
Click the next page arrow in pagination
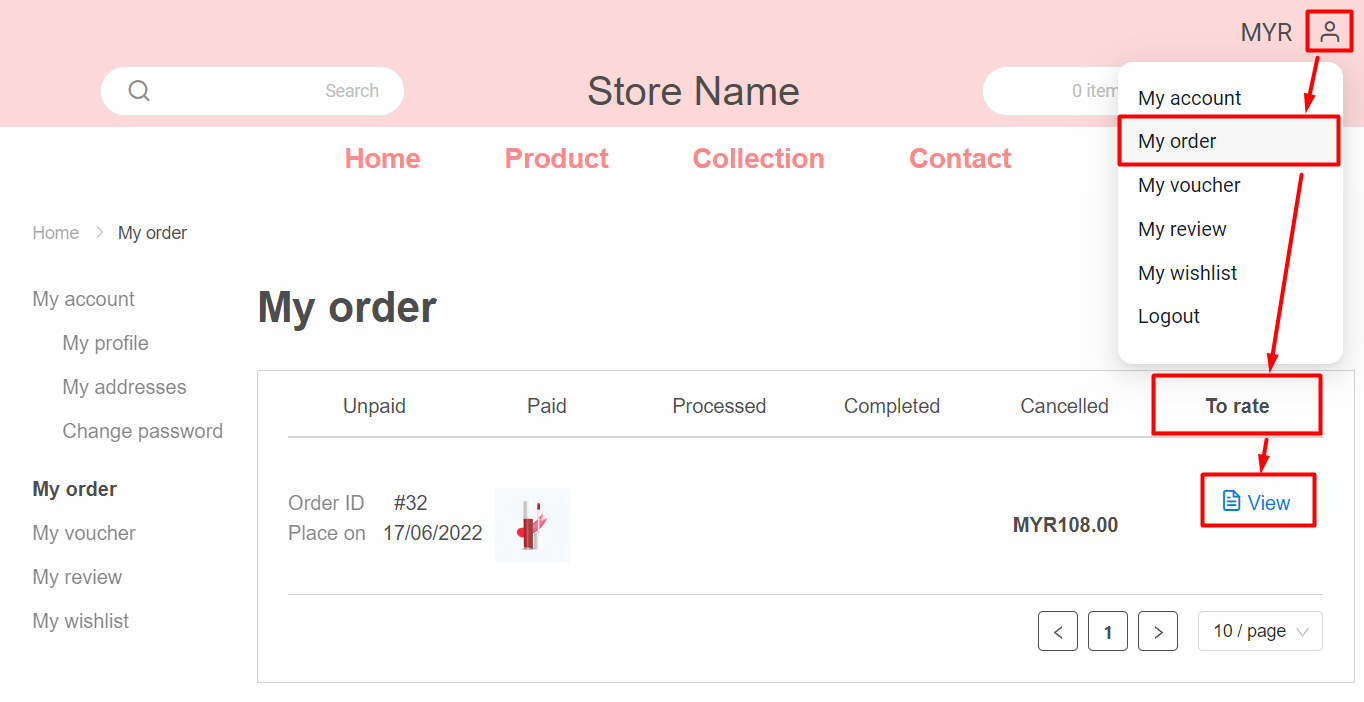pos(1157,631)
